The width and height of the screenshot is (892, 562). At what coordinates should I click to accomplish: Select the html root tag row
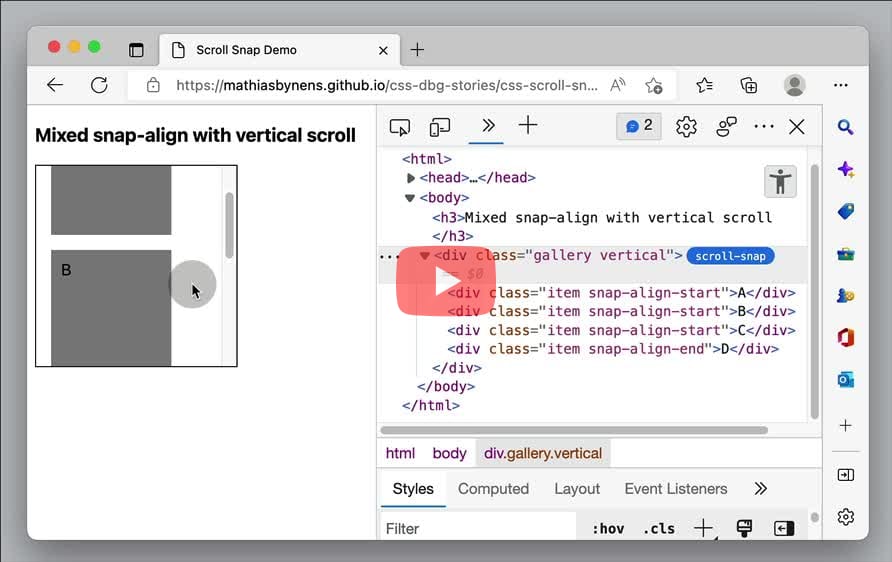[x=427, y=159]
